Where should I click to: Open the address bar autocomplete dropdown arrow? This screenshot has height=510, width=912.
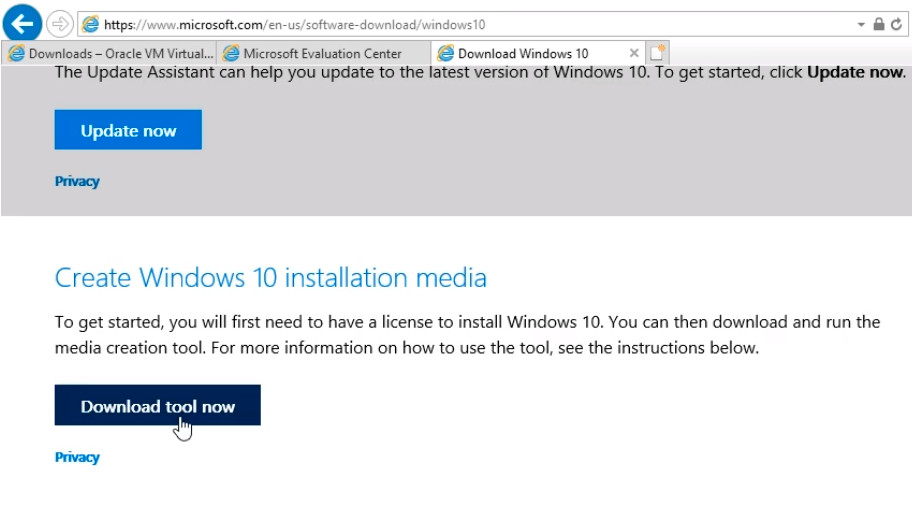pos(861,24)
